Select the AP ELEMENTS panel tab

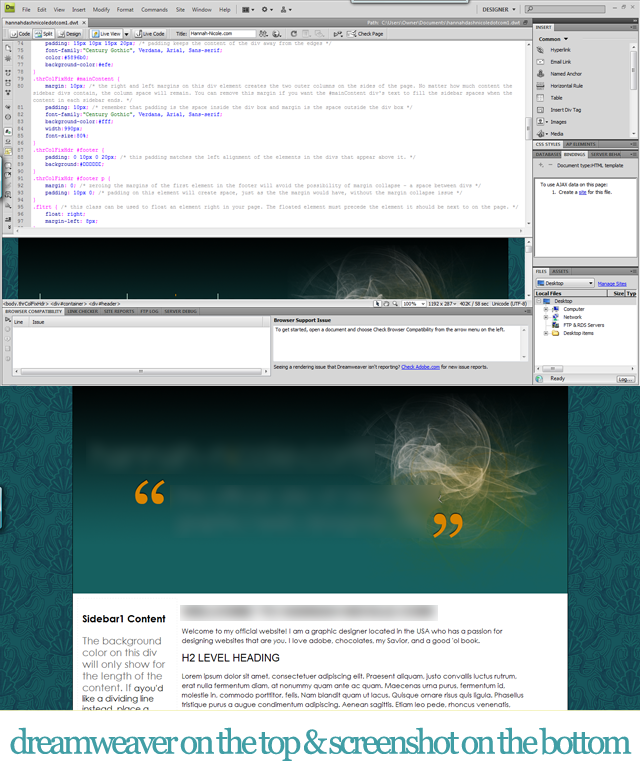(580, 144)
